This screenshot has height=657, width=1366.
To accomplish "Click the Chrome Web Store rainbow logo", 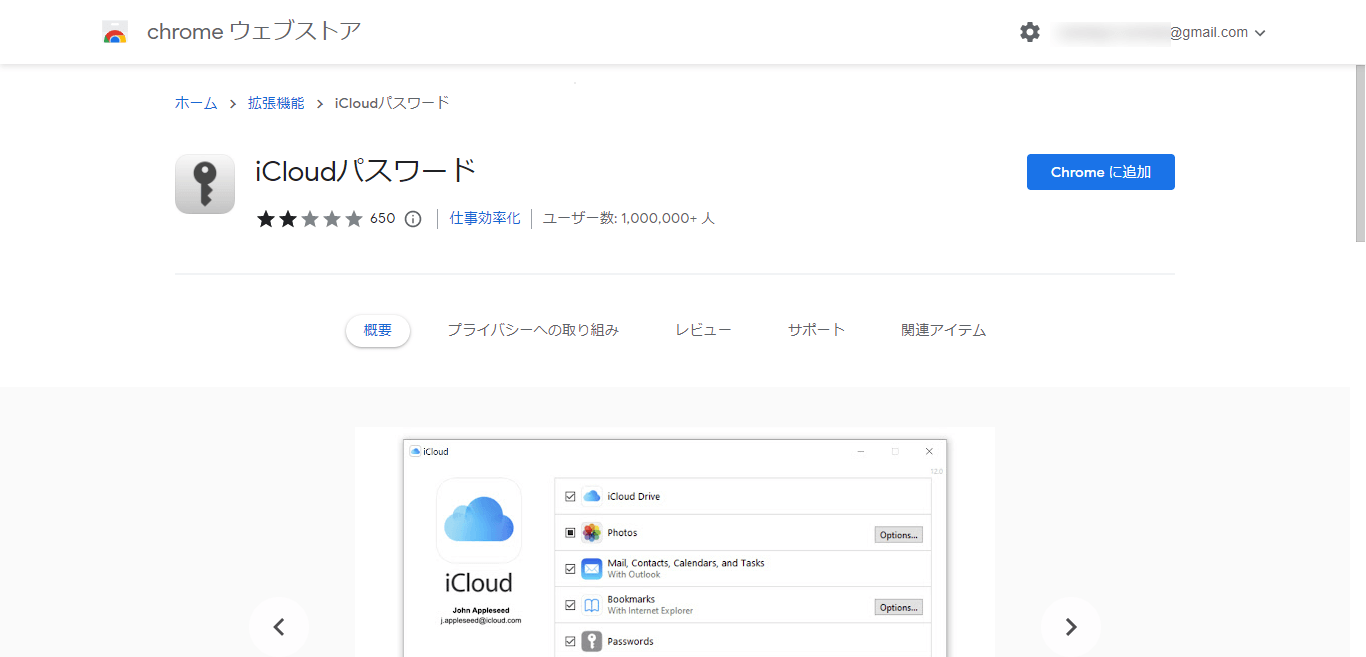I will 115,32.
